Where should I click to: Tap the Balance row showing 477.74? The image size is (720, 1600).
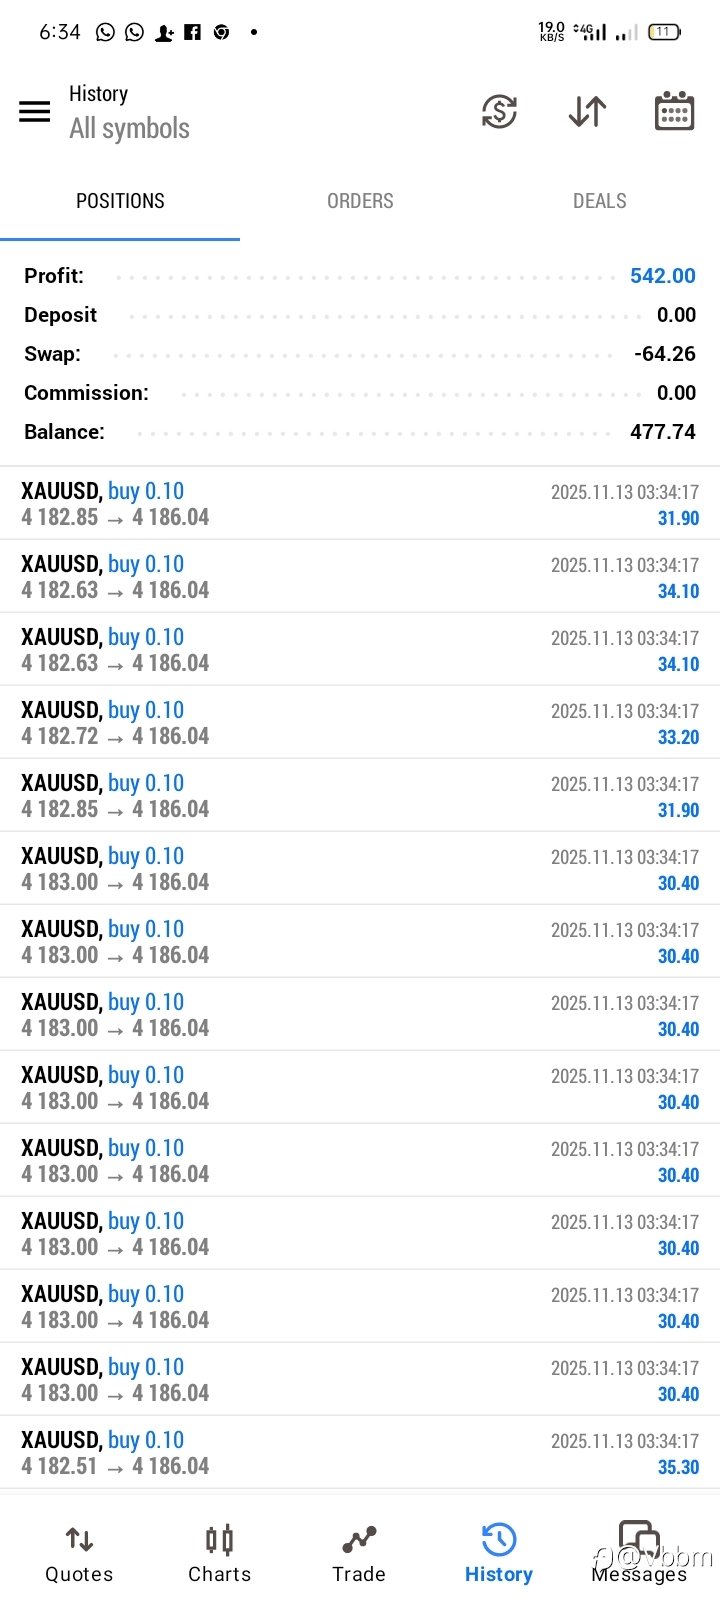(x=360, y=432)
